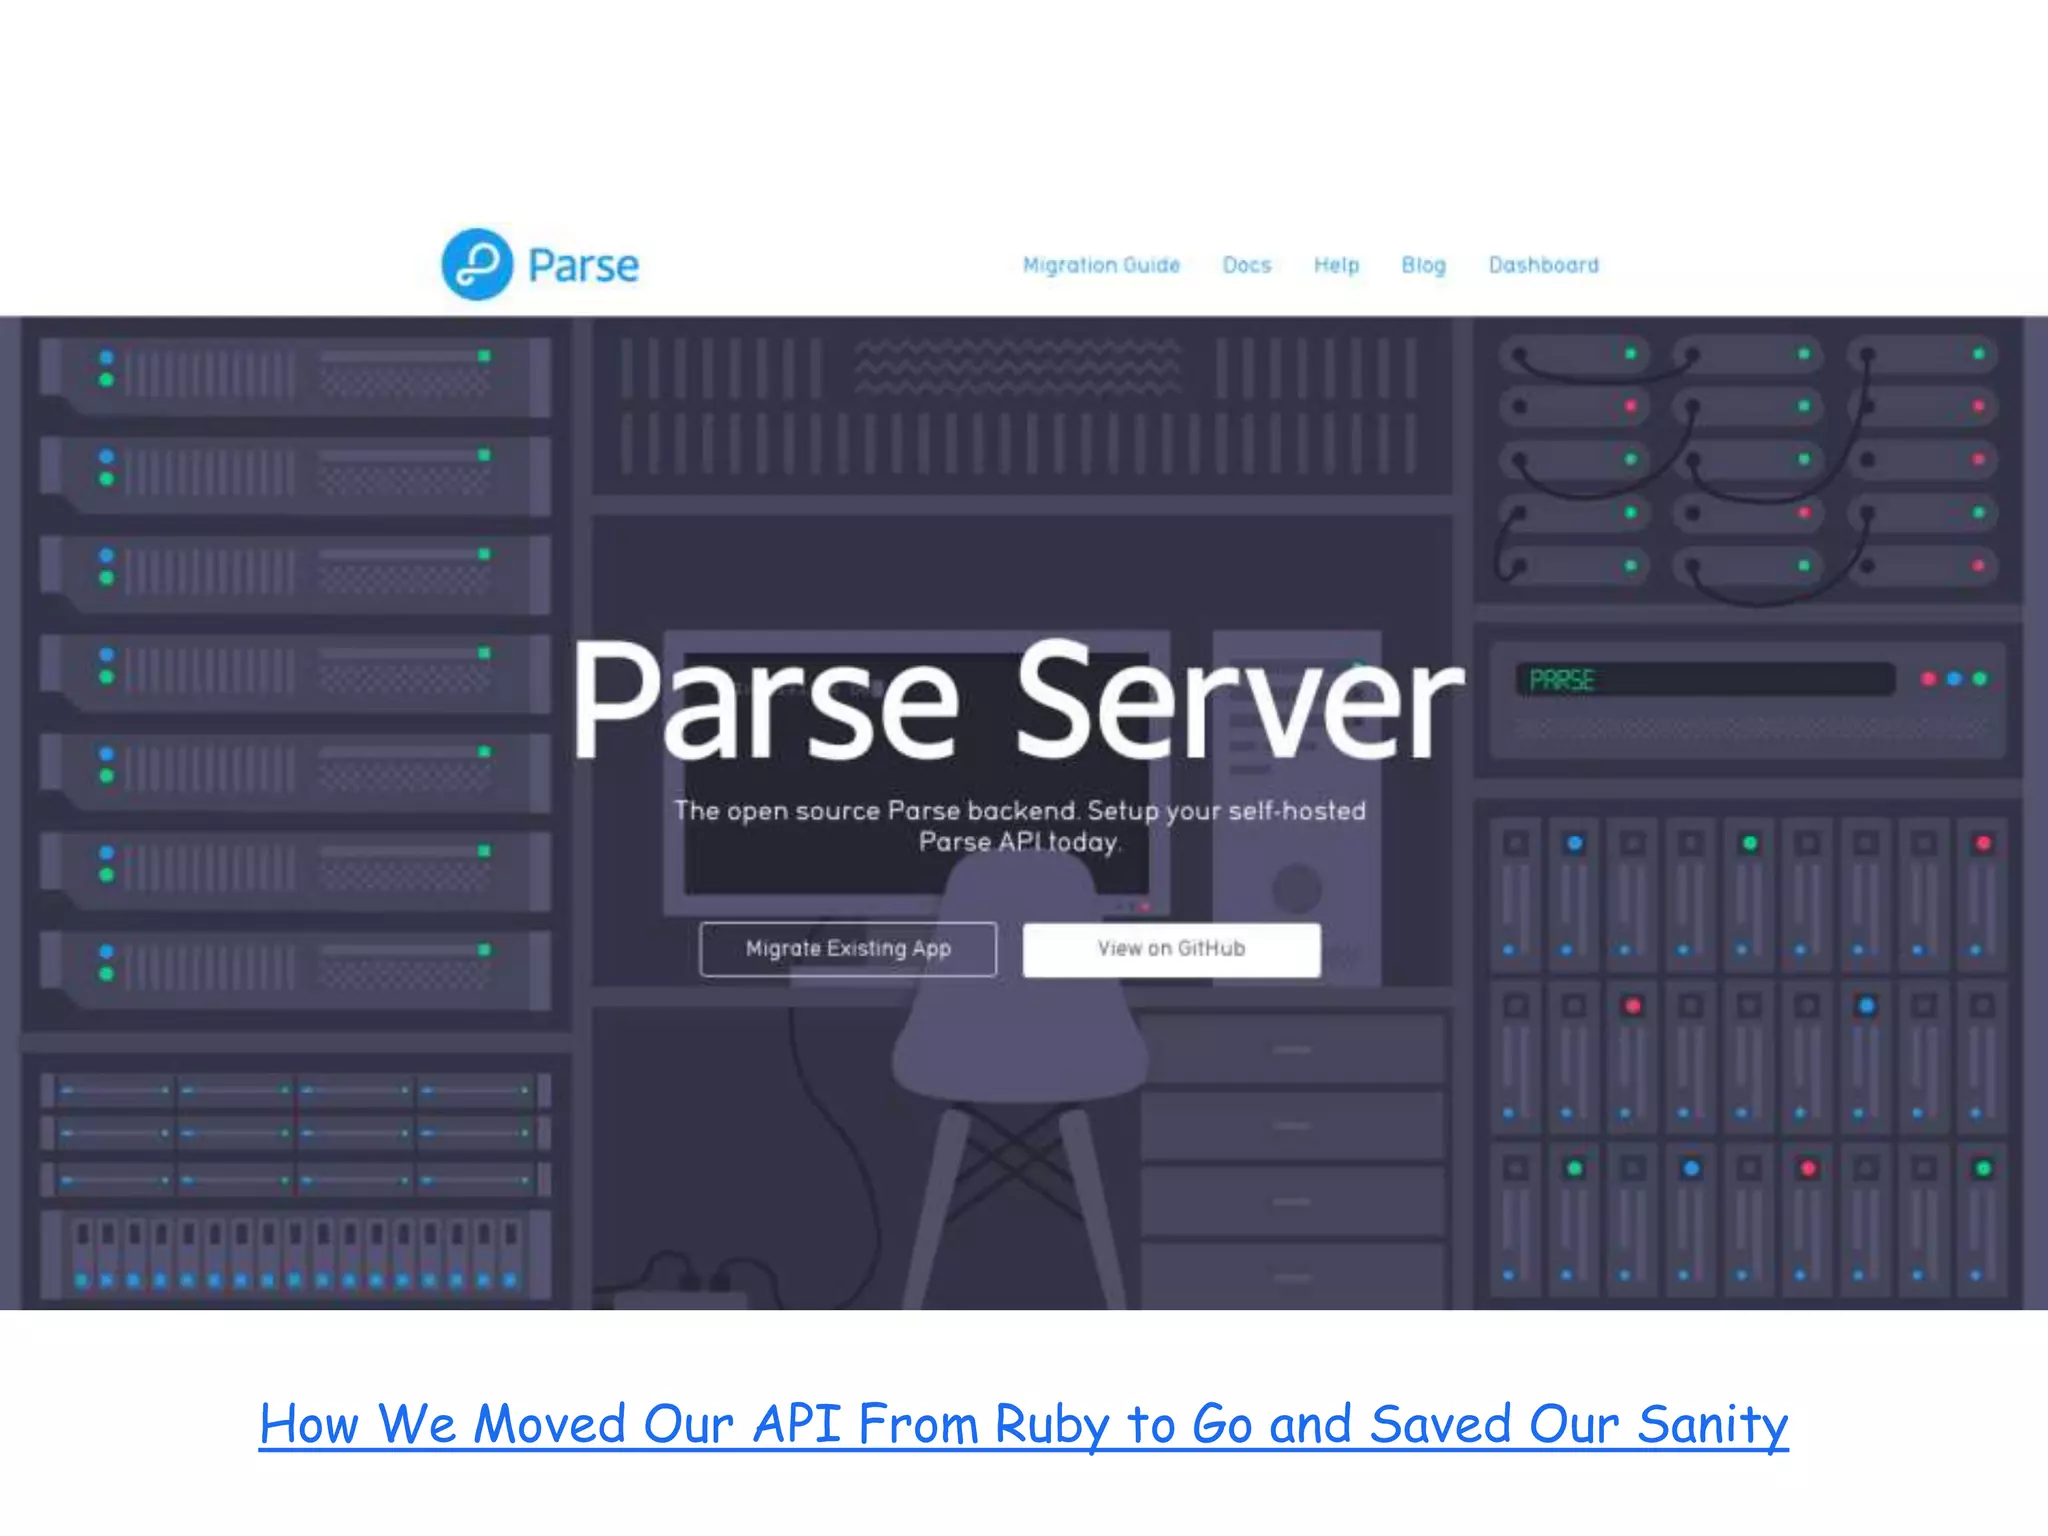Viewport: 2048px width, 1536px height.
Task: Click the topmost server unit in left rack
Action: tap(295, 376)
